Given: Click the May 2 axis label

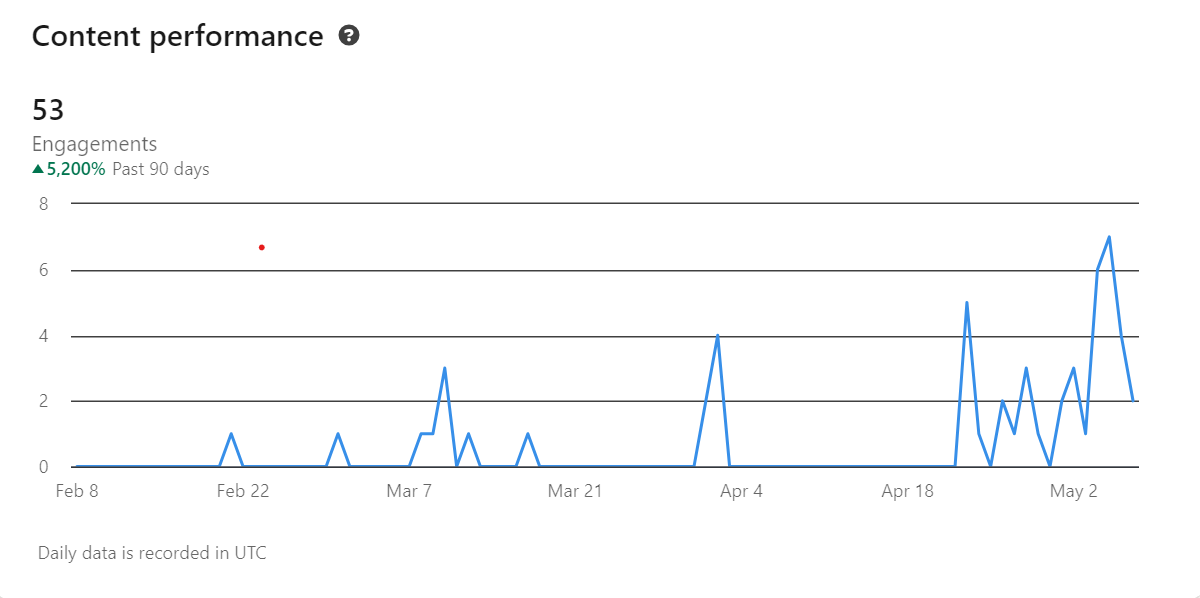Looking at the screenshot, I should coord(1073,491).
